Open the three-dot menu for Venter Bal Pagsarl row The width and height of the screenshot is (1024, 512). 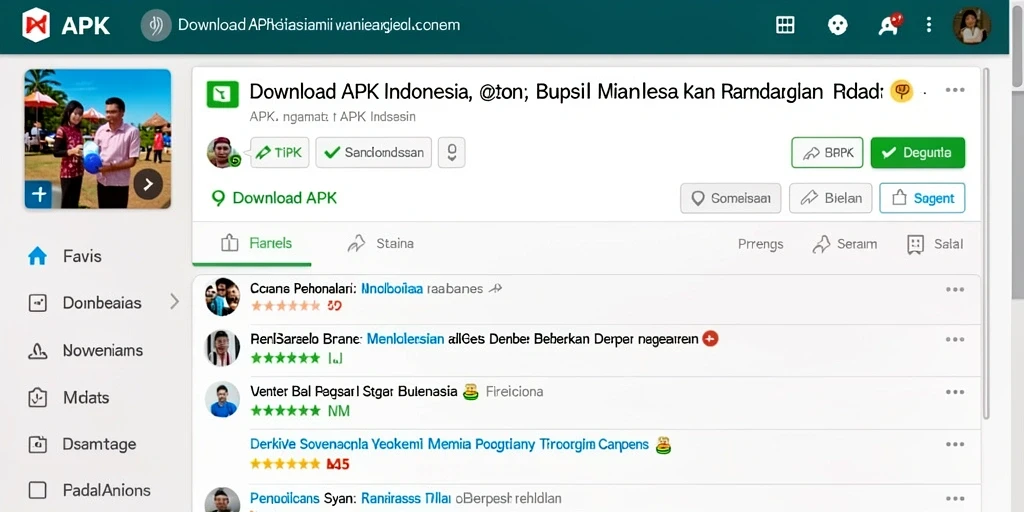click(x=955, y=392)
